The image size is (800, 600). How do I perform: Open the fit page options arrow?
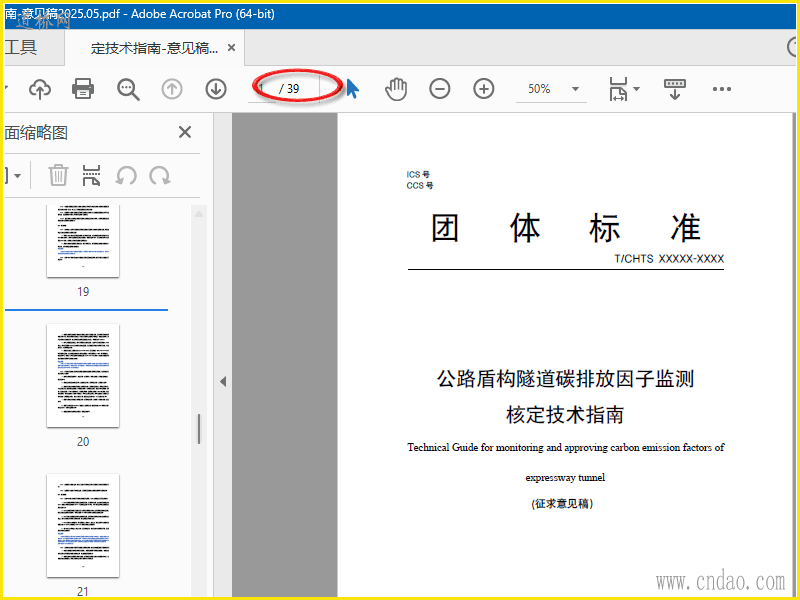click(x=636, y=89)
